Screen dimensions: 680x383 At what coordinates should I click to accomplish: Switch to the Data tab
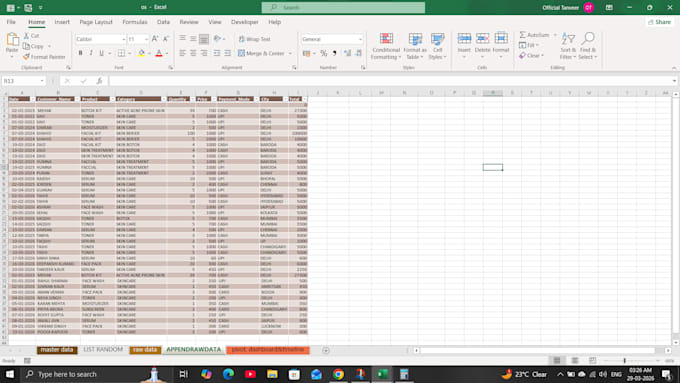tap(163, 22)
